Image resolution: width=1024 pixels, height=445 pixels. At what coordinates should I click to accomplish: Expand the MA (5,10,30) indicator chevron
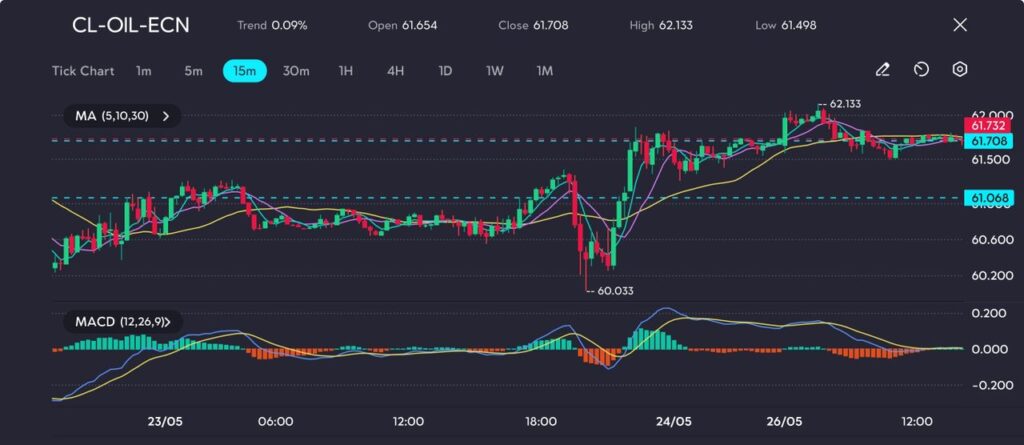point(166,116)
